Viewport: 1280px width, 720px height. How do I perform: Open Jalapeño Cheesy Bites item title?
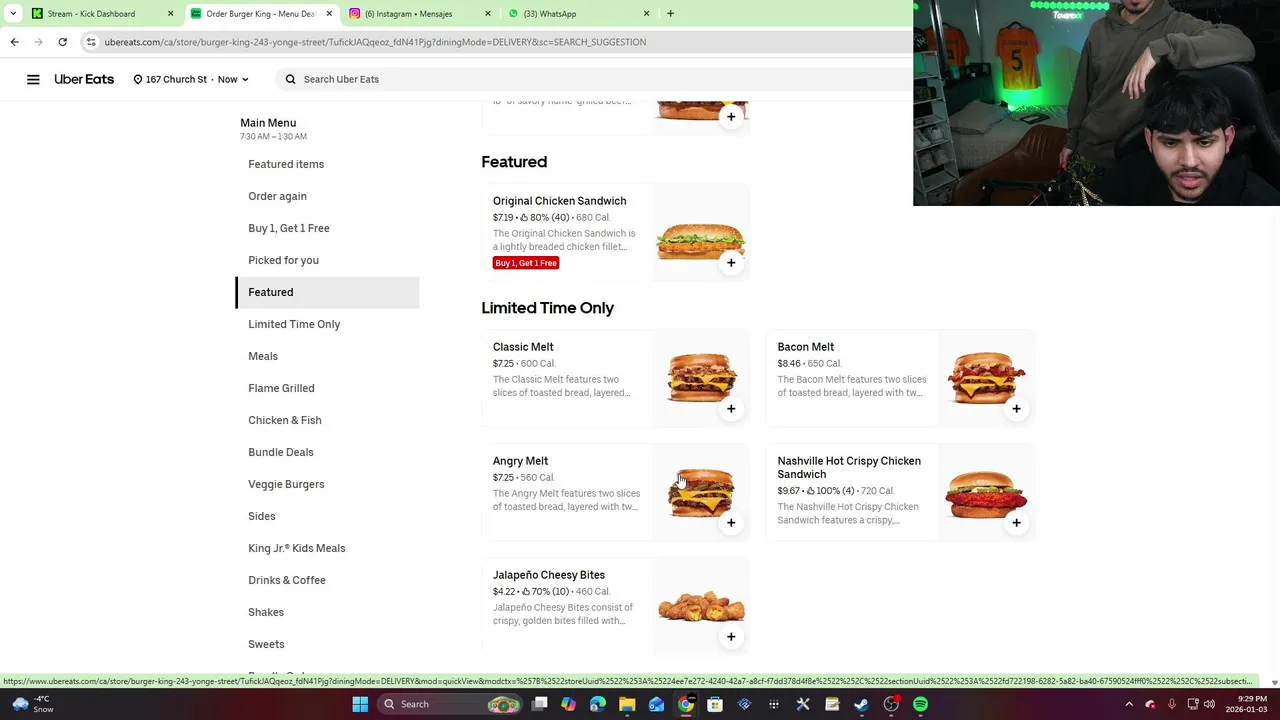[x=548, y=575]
